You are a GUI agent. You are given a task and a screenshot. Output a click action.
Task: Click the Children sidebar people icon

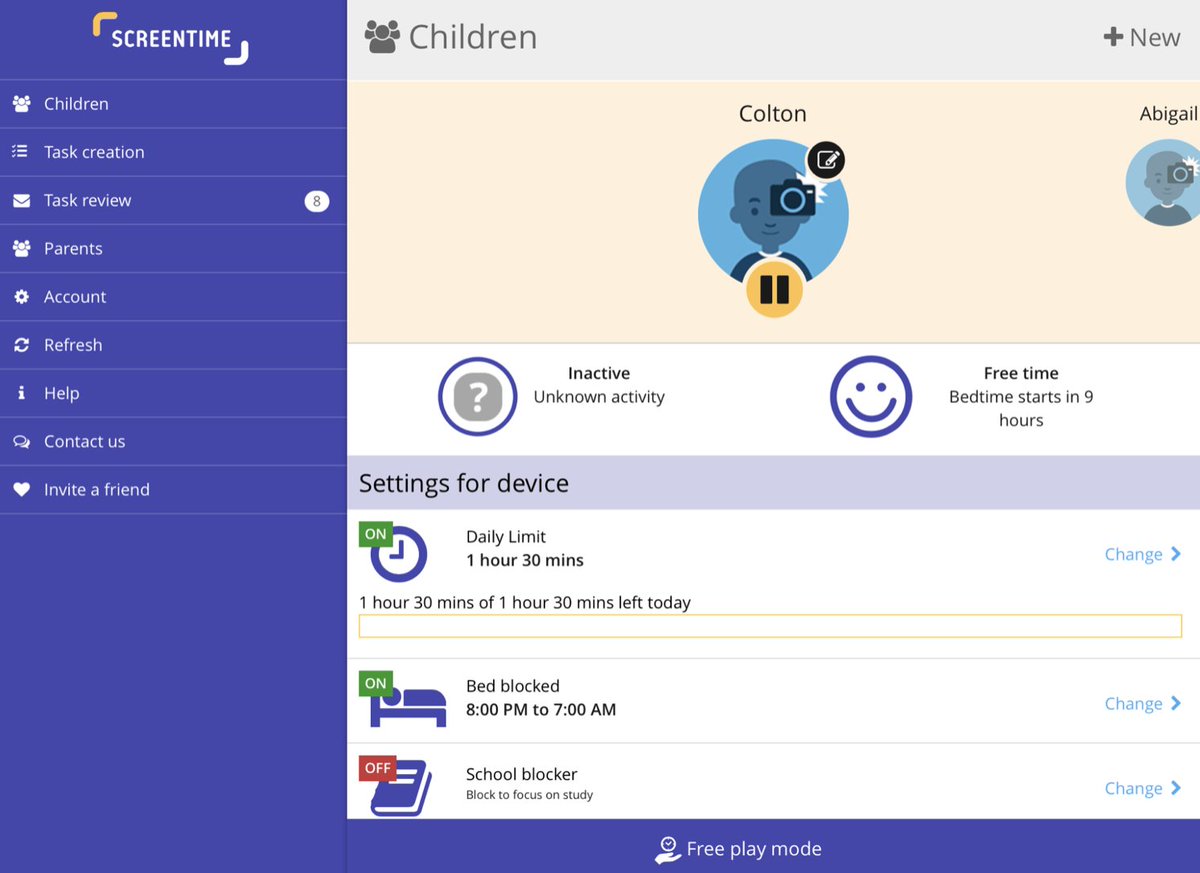tap(21, 104)
